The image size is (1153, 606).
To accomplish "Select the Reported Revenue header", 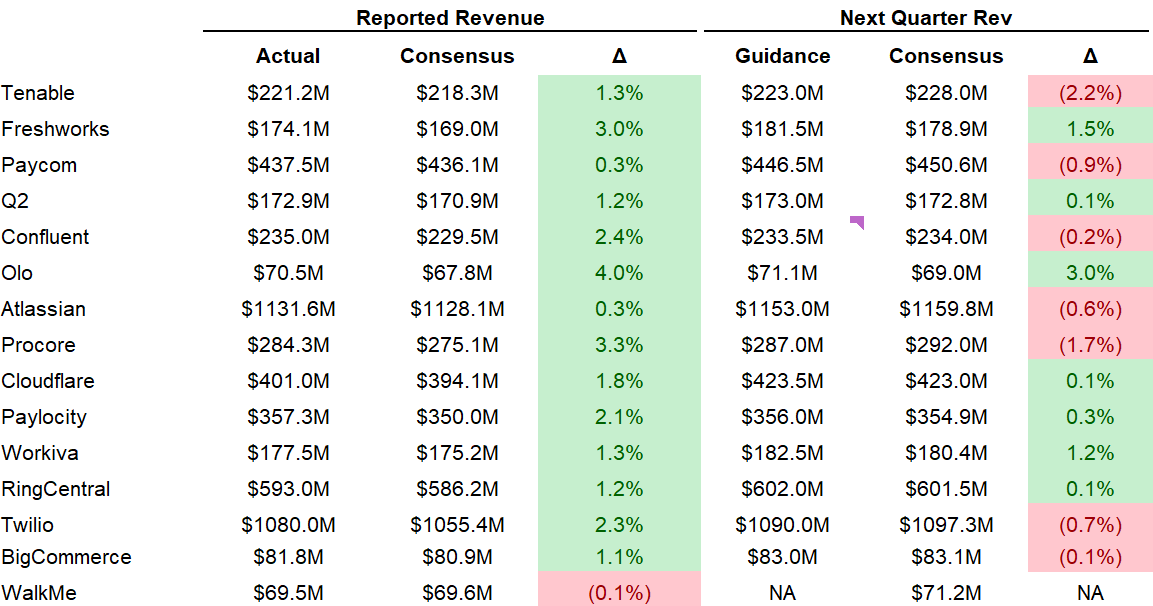I will click(450, 18).
